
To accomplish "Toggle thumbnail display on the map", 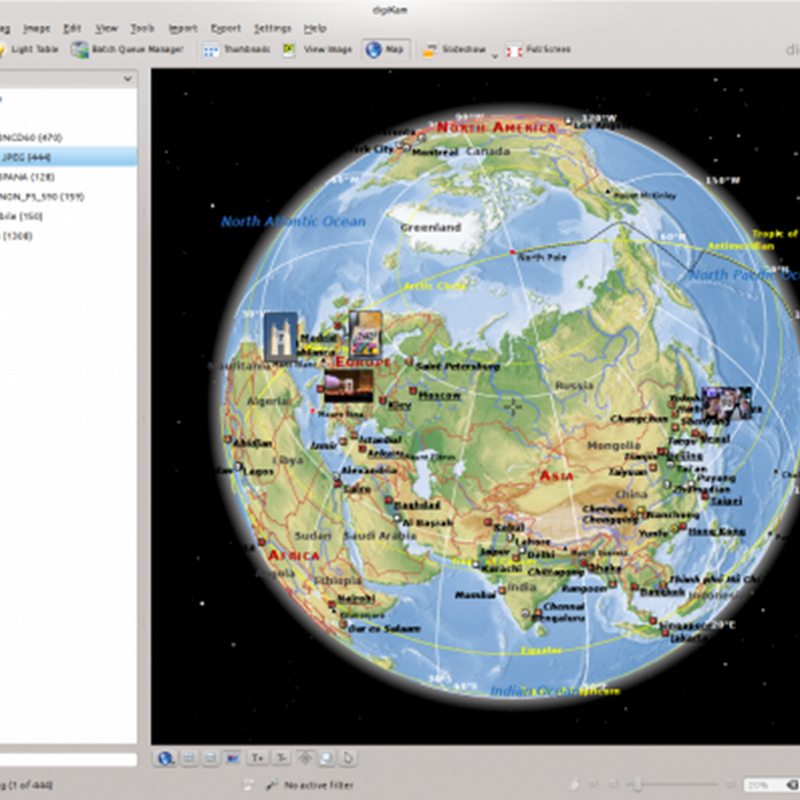I will click(x=232, y=758).
